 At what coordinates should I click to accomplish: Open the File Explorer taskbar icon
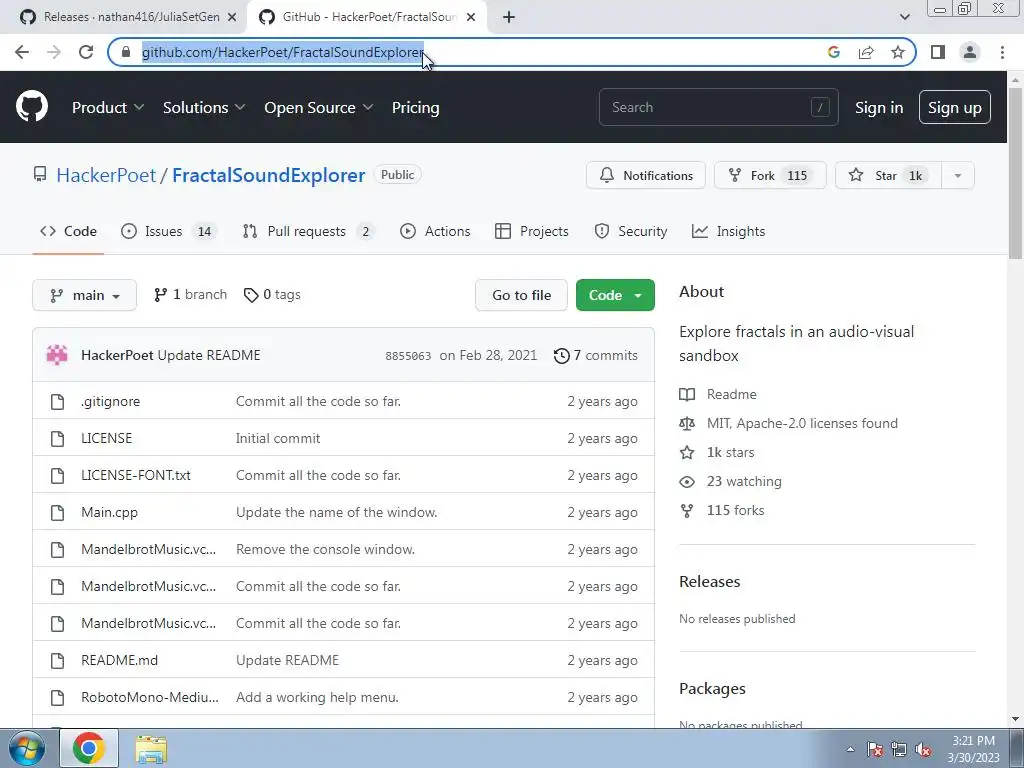pyautogui.click(x=151, y=748)
